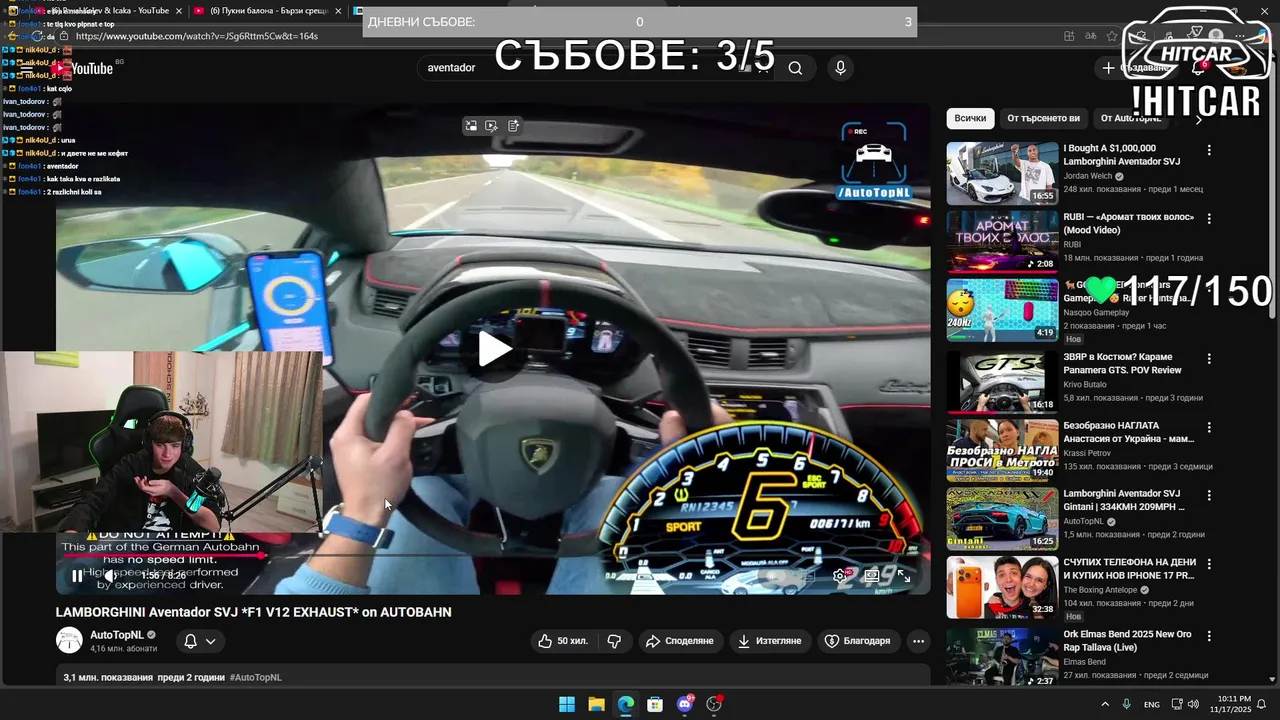Image resolution: width=1280 pixels, height=720 pixels.
Task: Click the Microsoft Edge taskbar icon
Action: [x=626, y=704]
